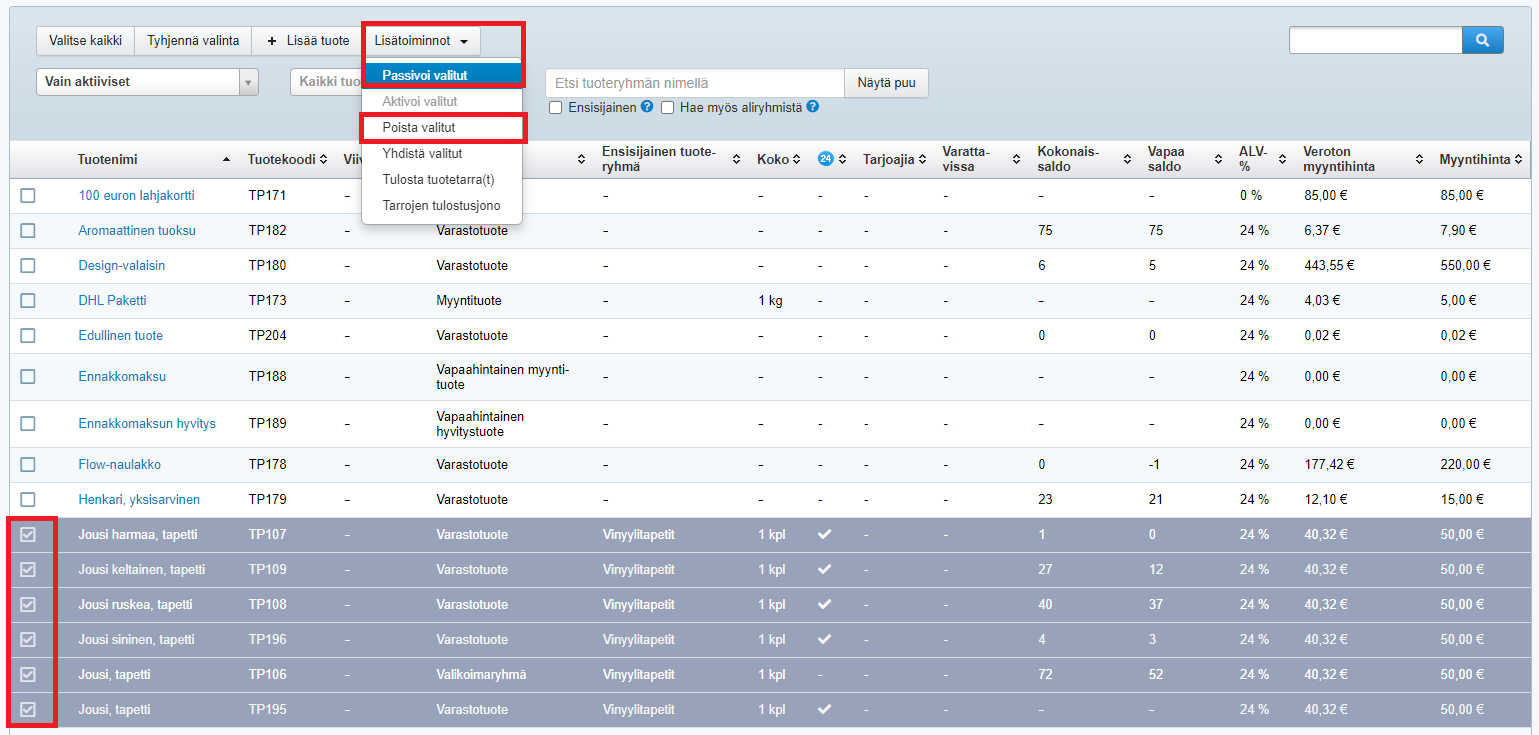Collapse the Lisätoiminnot dropdown button

click(421, 41)
